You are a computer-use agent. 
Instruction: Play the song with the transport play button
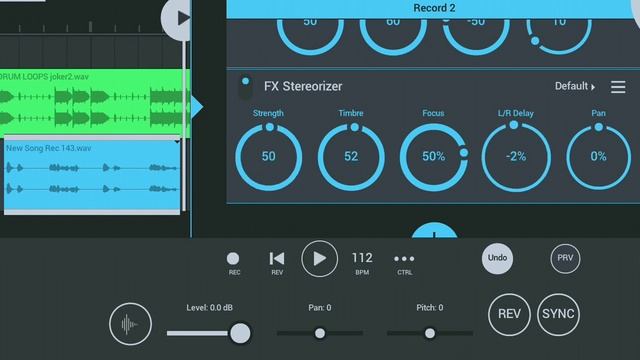click(320, 259)
